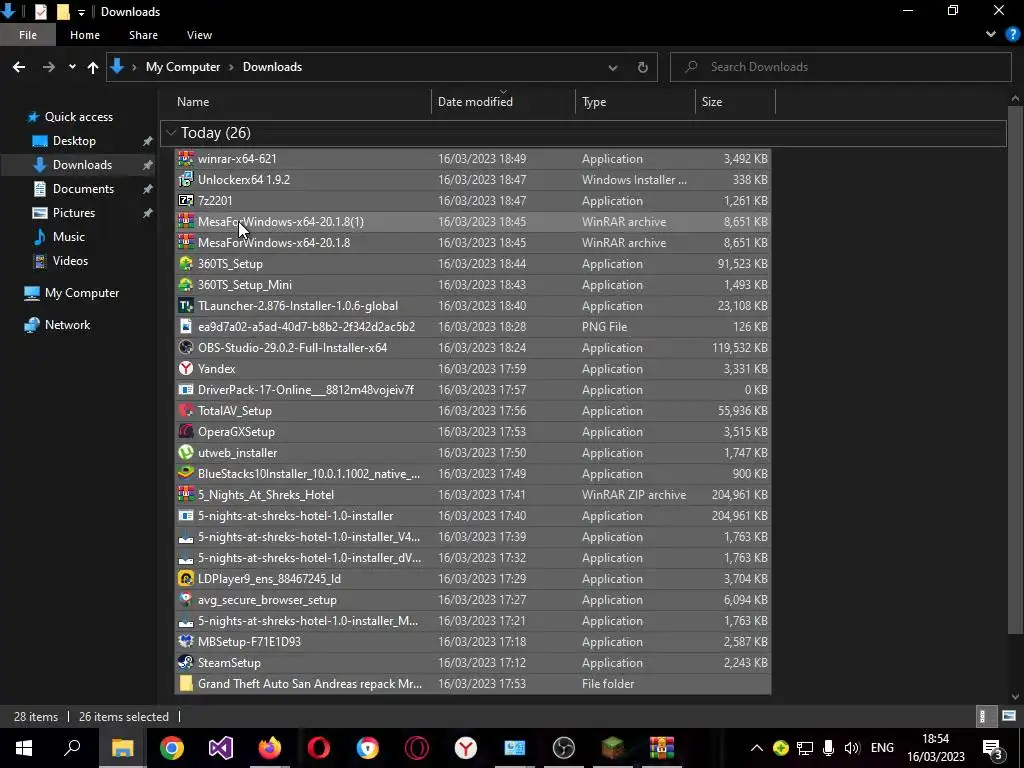This screenshot has width=1024, height=768.
Task: Click the file list vertical scrollbar
Action: coord(1015,370)
